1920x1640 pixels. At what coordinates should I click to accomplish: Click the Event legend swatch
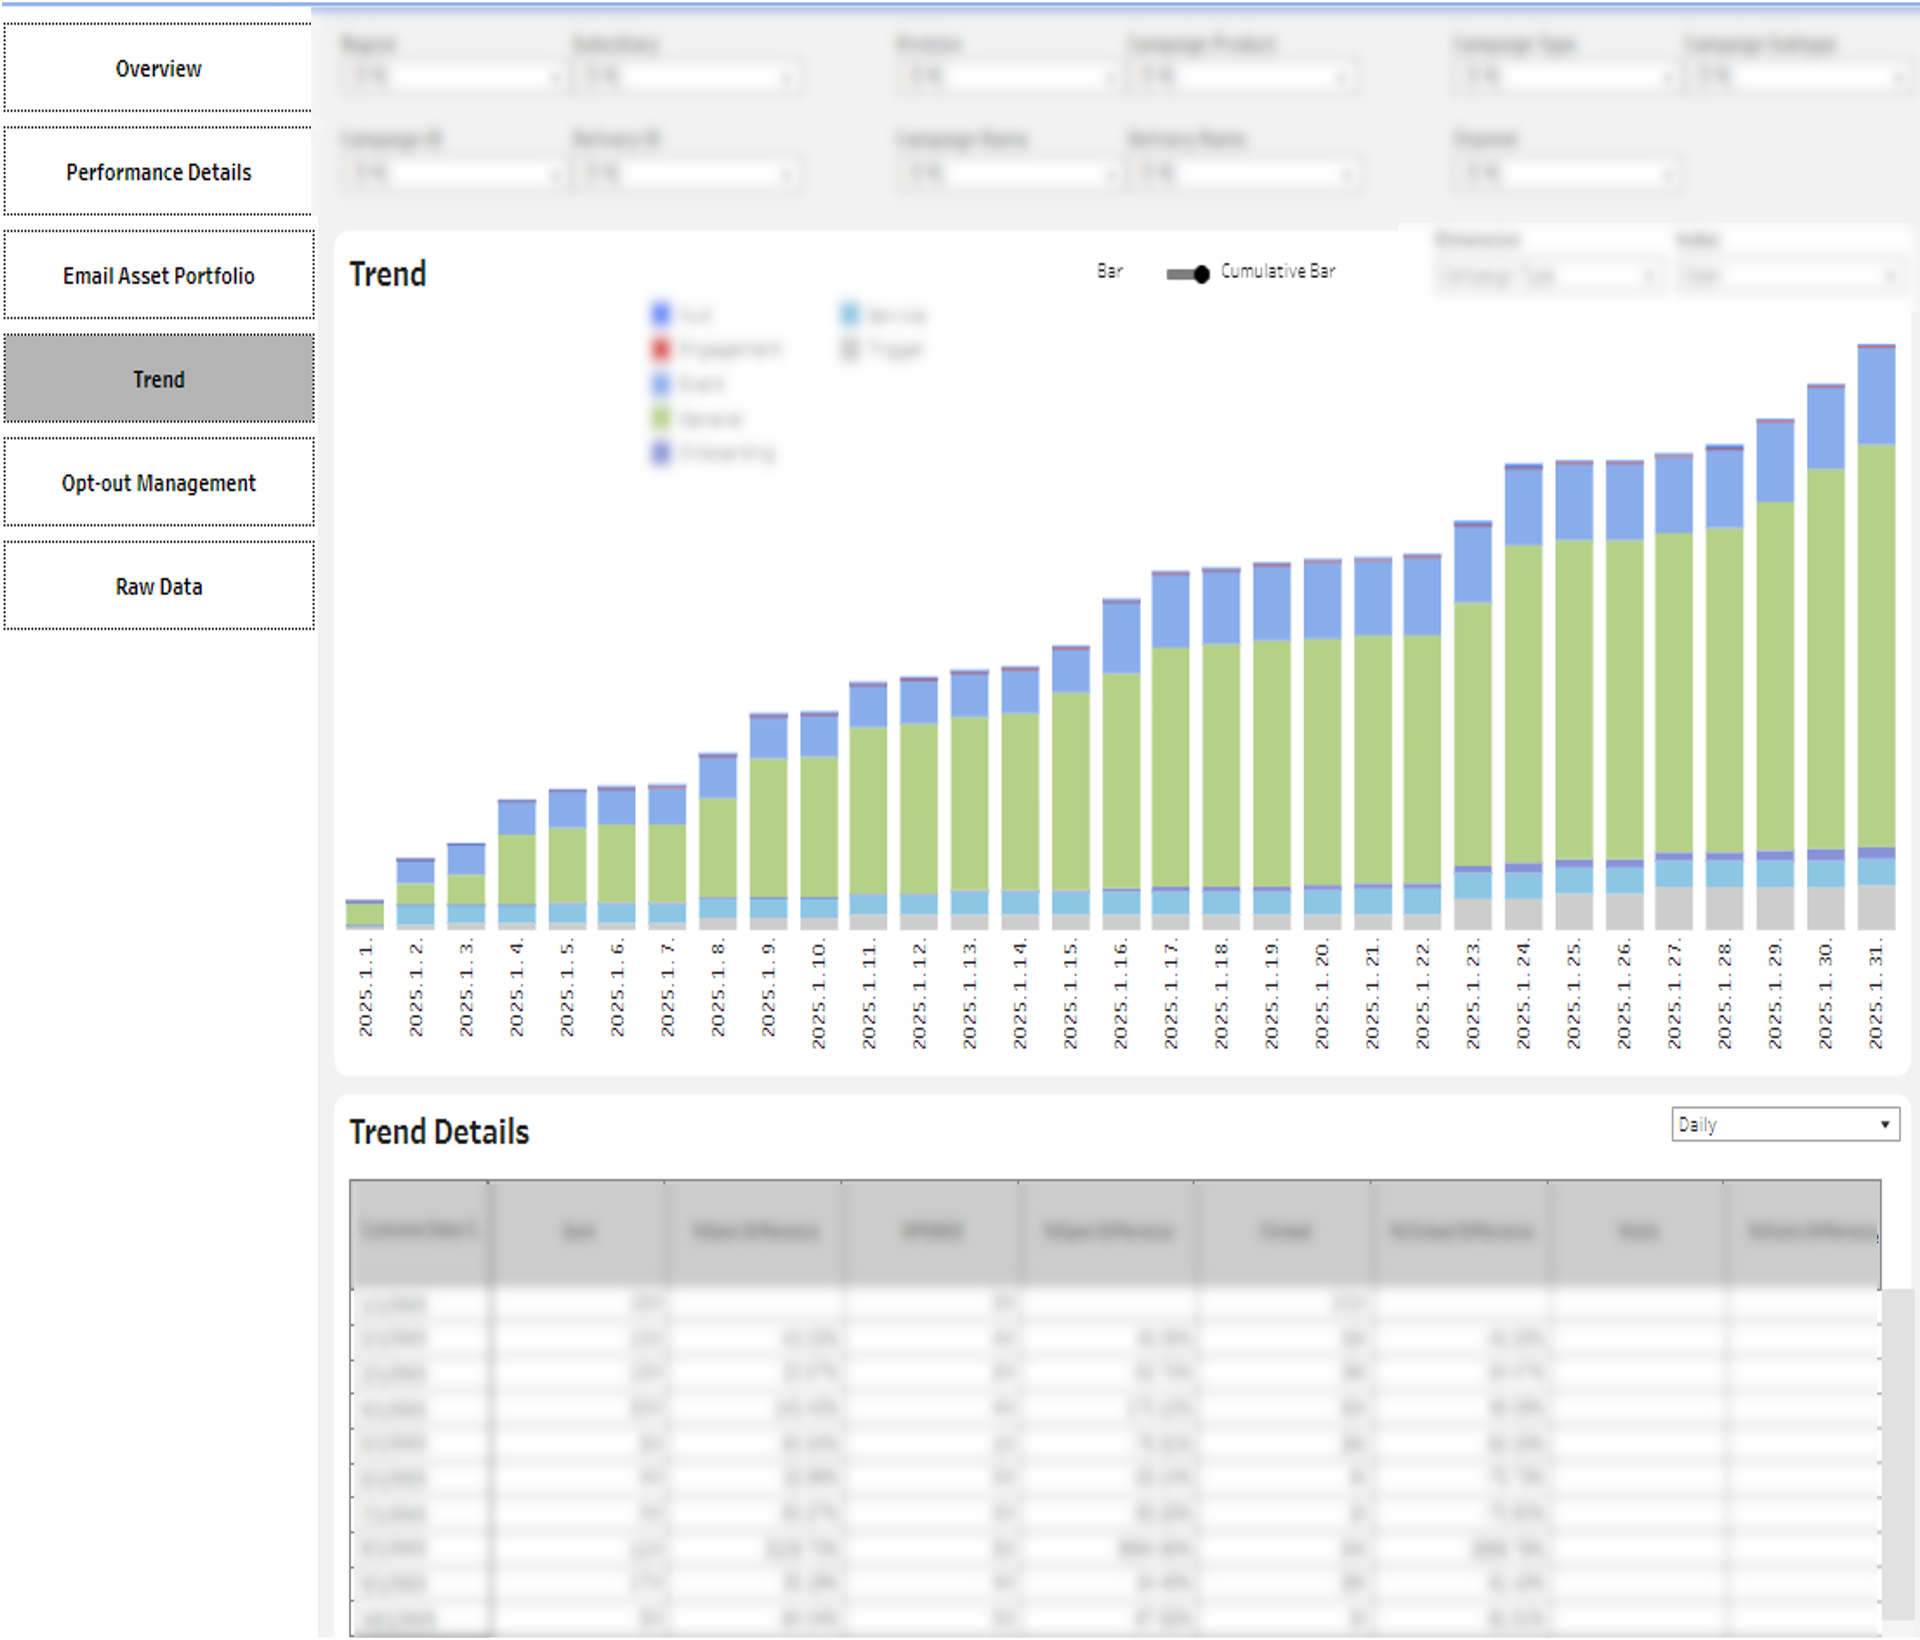(x=661, y=384)
